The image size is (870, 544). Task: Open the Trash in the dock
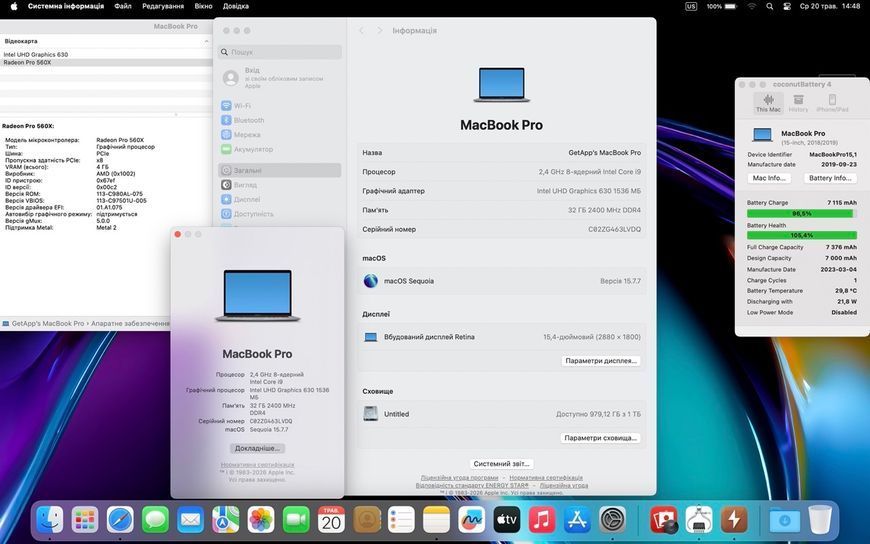tap(820, 521)
